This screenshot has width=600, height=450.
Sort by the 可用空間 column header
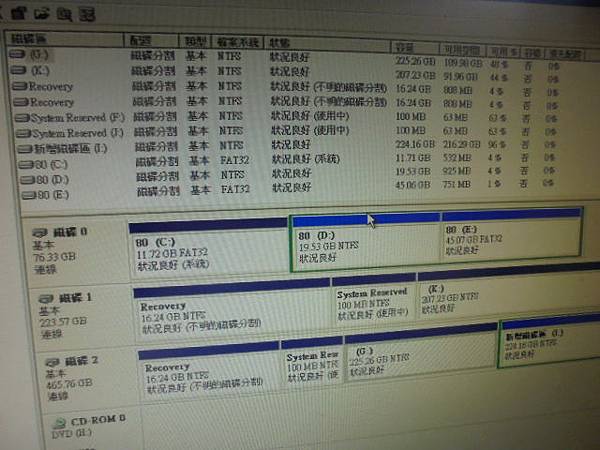point(462,49)
